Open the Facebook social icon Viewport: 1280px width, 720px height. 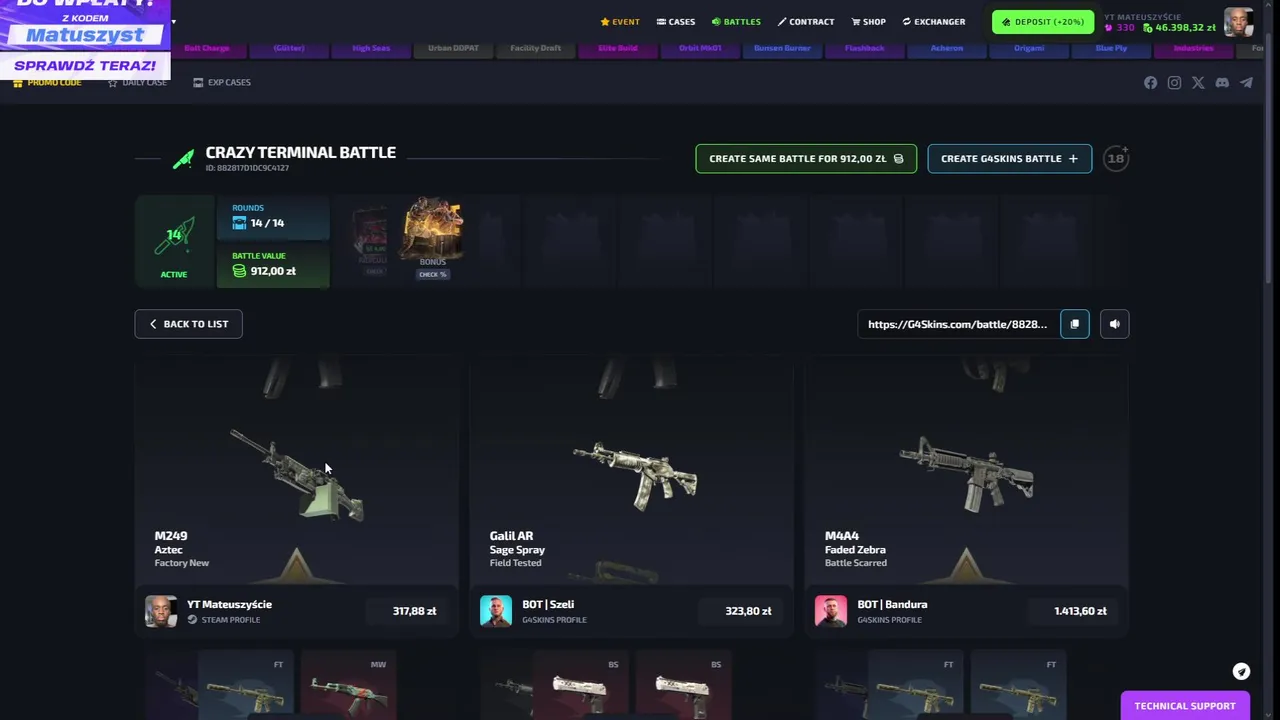pos(1150,83)
